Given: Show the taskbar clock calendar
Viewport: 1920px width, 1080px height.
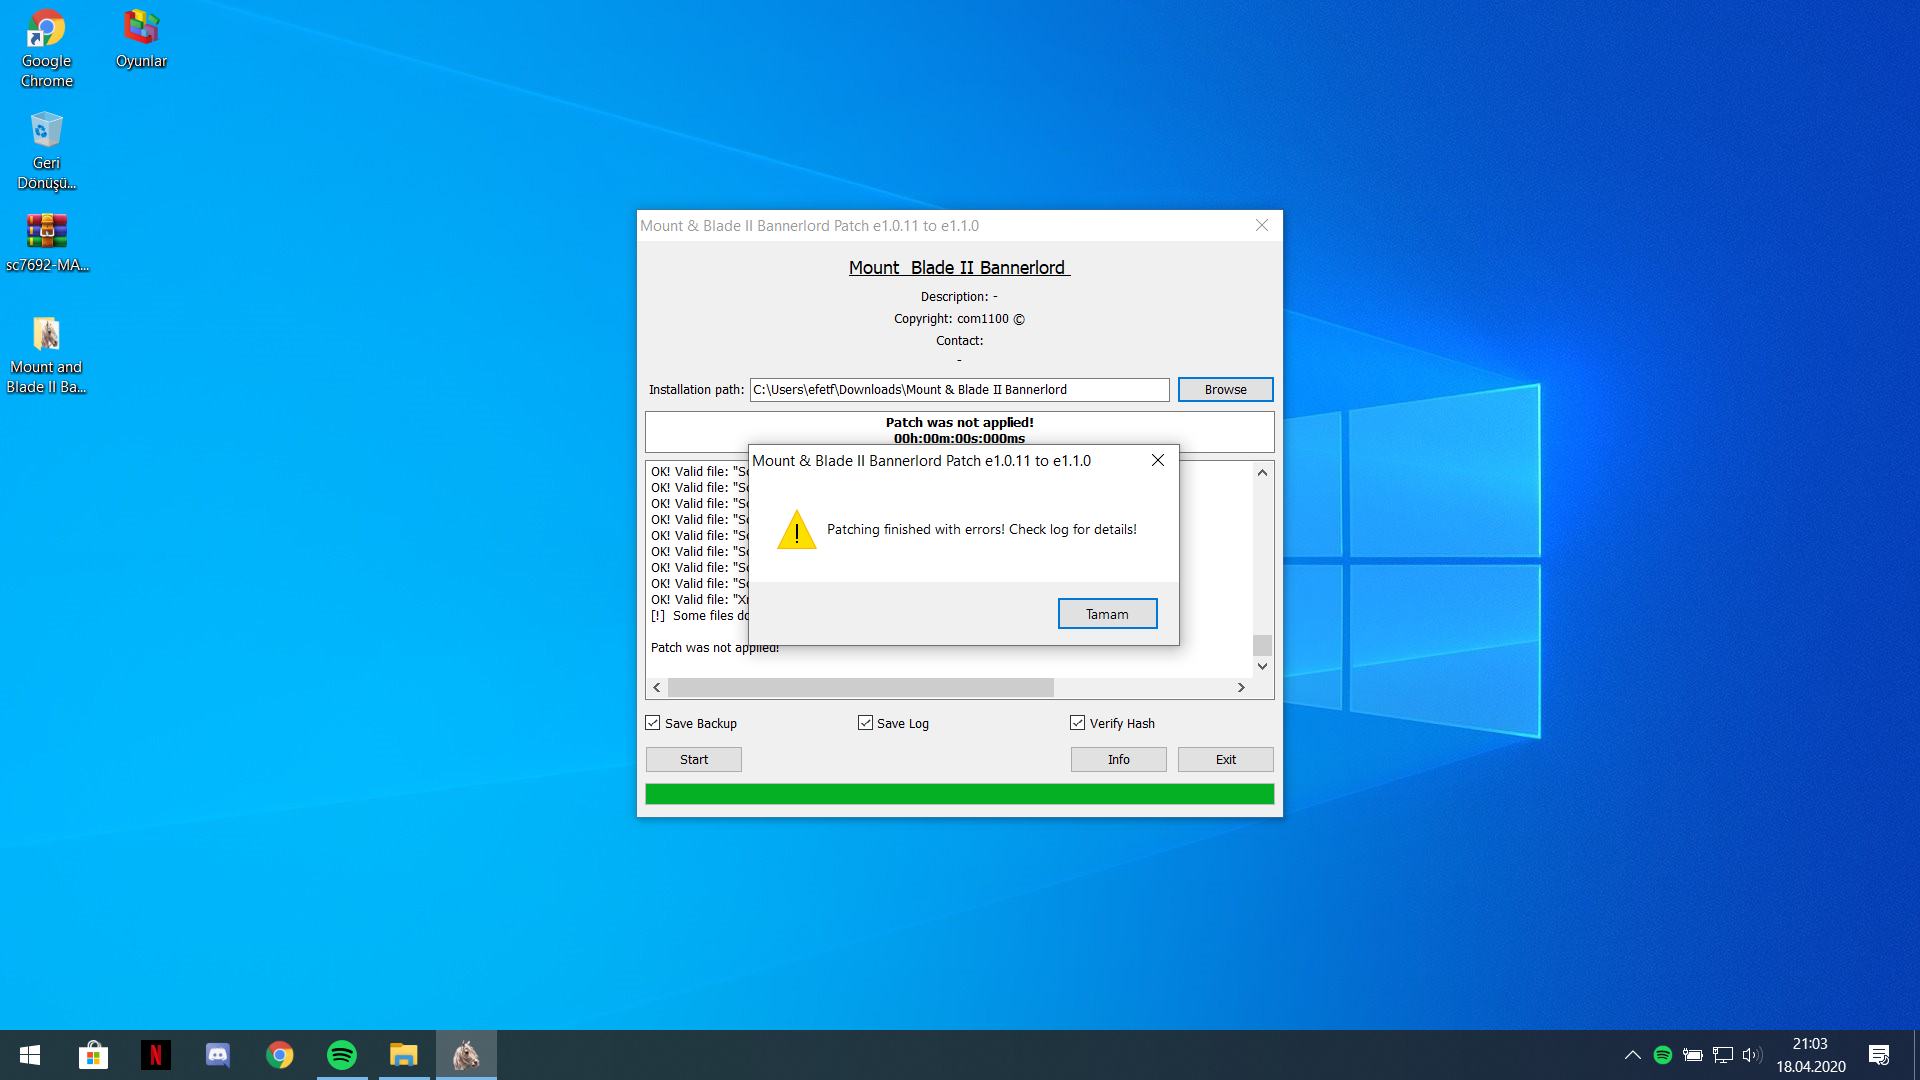Looking at the screenshot, I should [x=1811, y=1055].
